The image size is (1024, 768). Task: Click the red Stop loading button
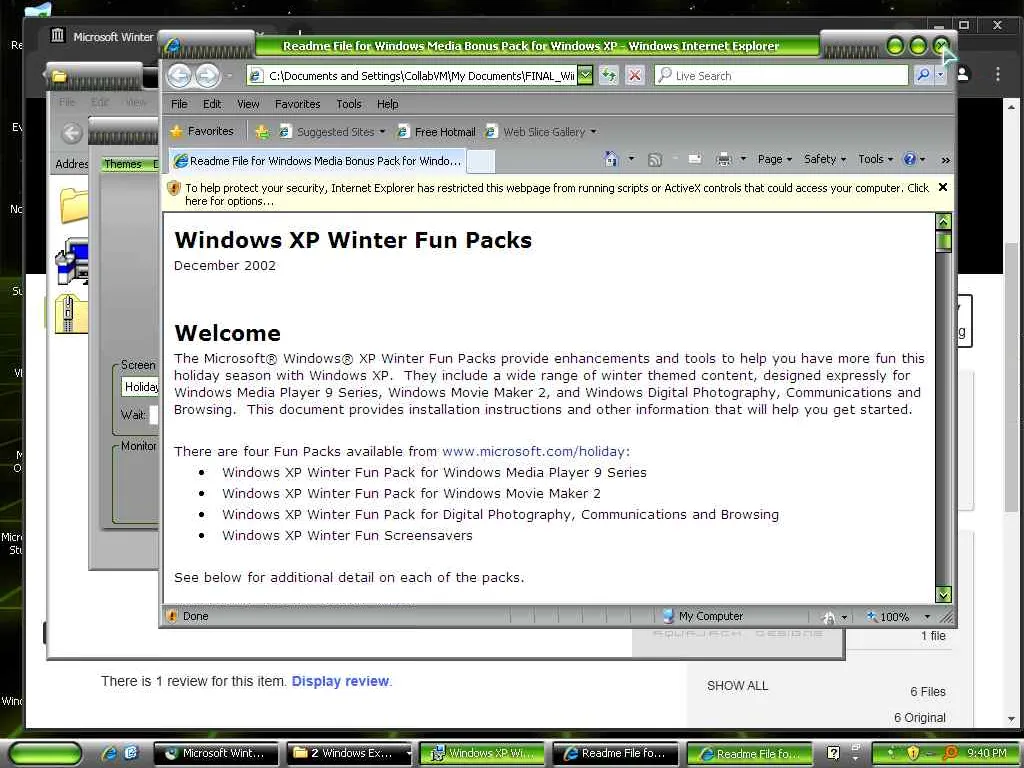[634, 76]
